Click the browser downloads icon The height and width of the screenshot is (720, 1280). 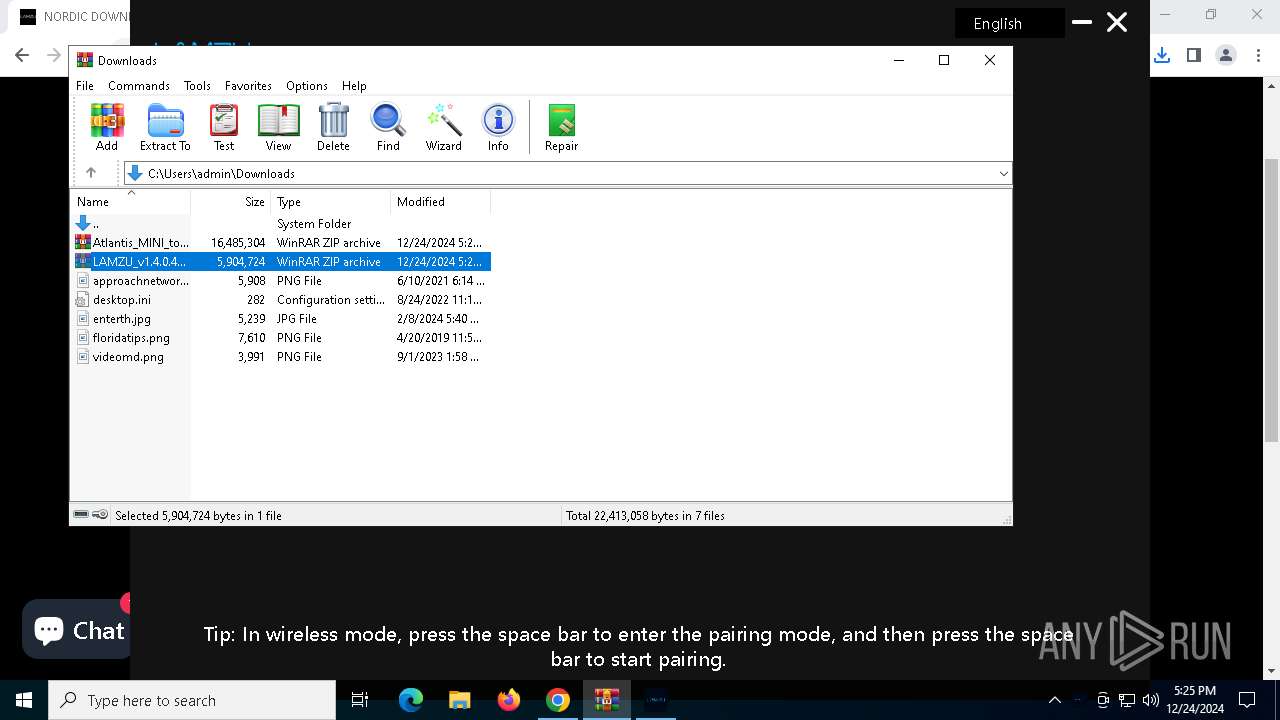click(1162, 55)
